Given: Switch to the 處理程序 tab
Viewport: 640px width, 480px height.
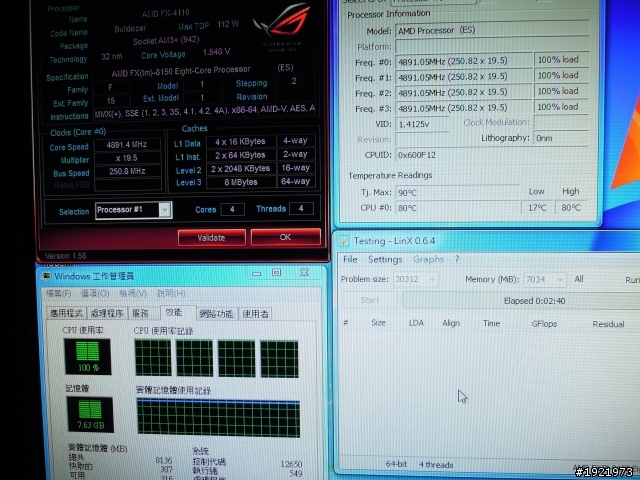Looking at the screenshot, I should tap(107, 313).
